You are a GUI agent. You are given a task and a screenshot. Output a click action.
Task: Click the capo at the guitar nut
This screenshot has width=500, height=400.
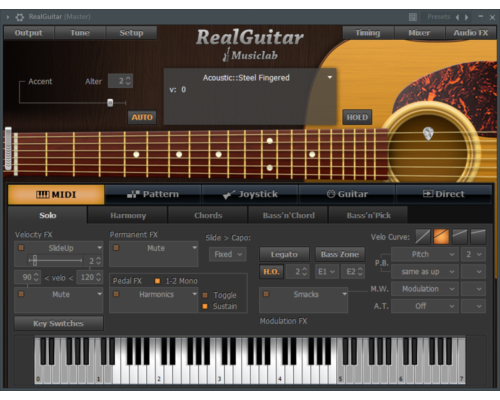pyautogui.click(x=8, y=148)
